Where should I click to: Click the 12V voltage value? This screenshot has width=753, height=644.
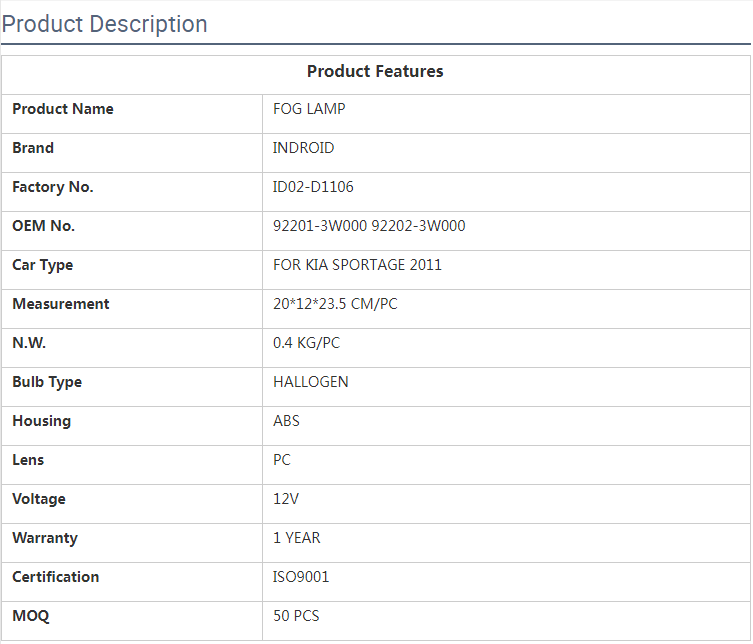click(x=286, y=499)
